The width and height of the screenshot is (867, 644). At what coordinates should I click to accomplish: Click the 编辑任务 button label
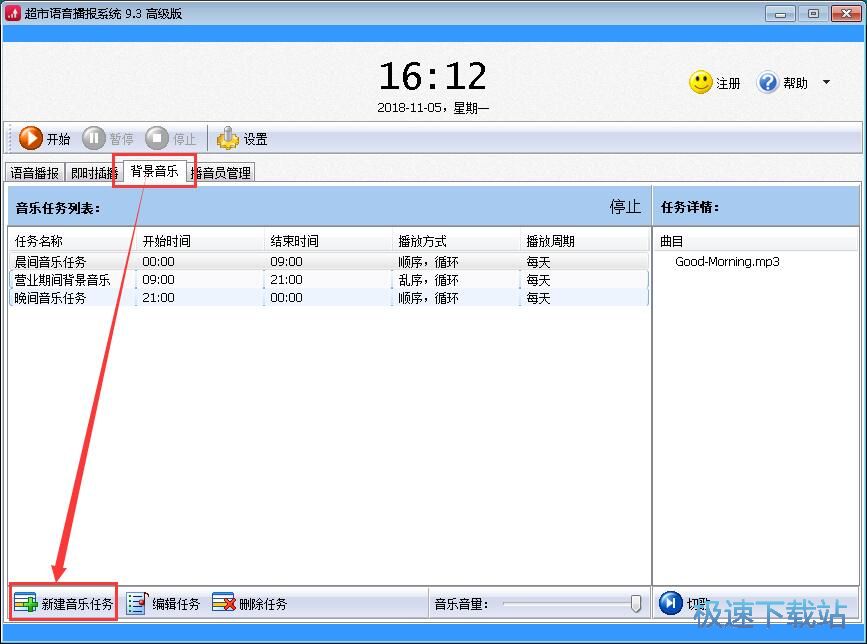coord(176,604)
